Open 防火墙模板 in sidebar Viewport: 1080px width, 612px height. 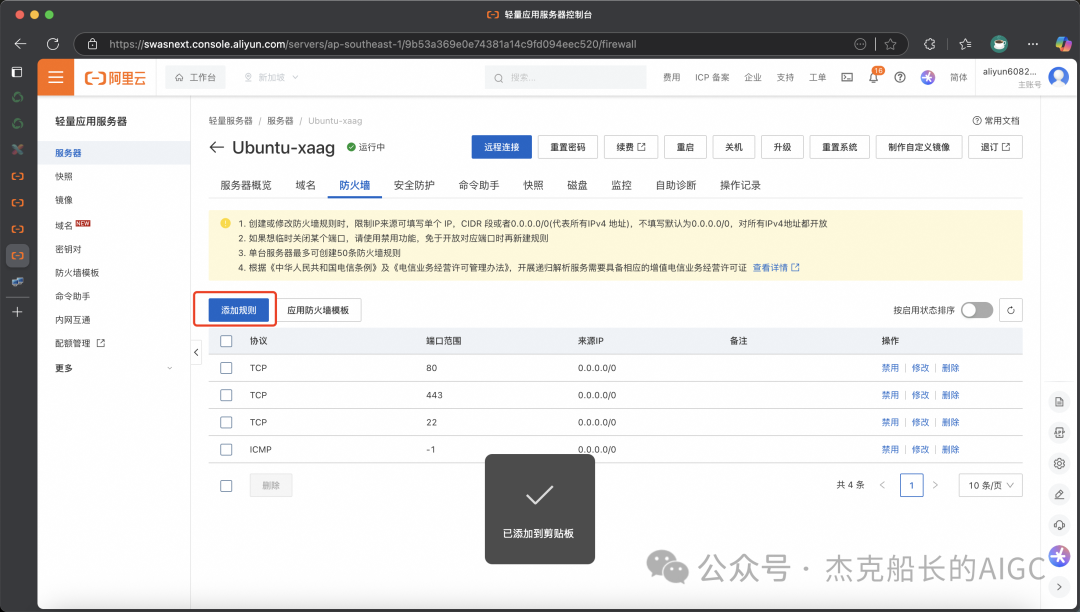tap(77, 273)
